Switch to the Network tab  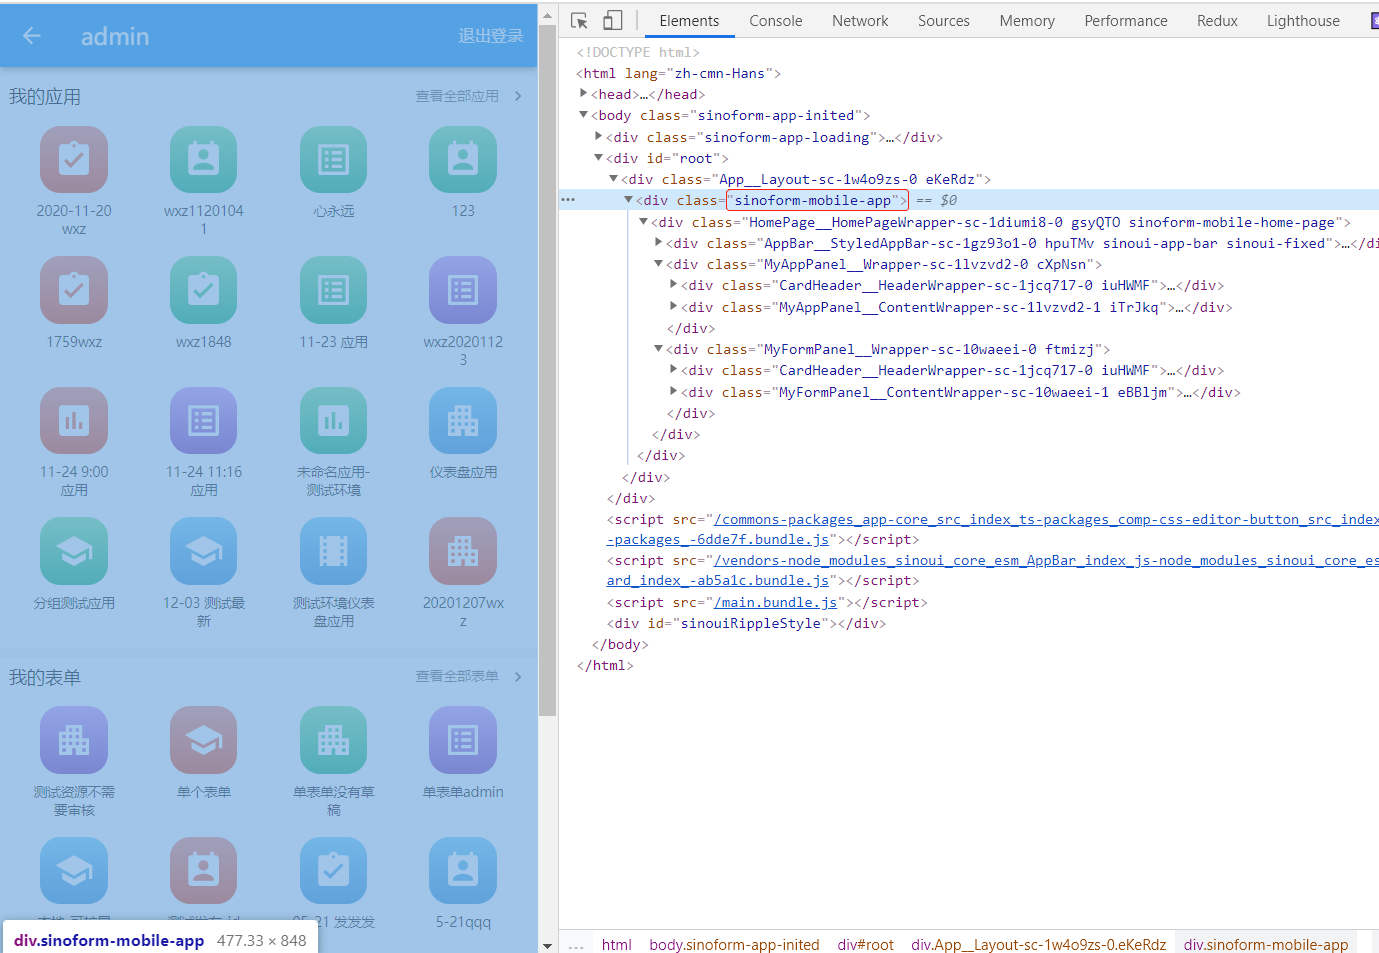[860, 20]
